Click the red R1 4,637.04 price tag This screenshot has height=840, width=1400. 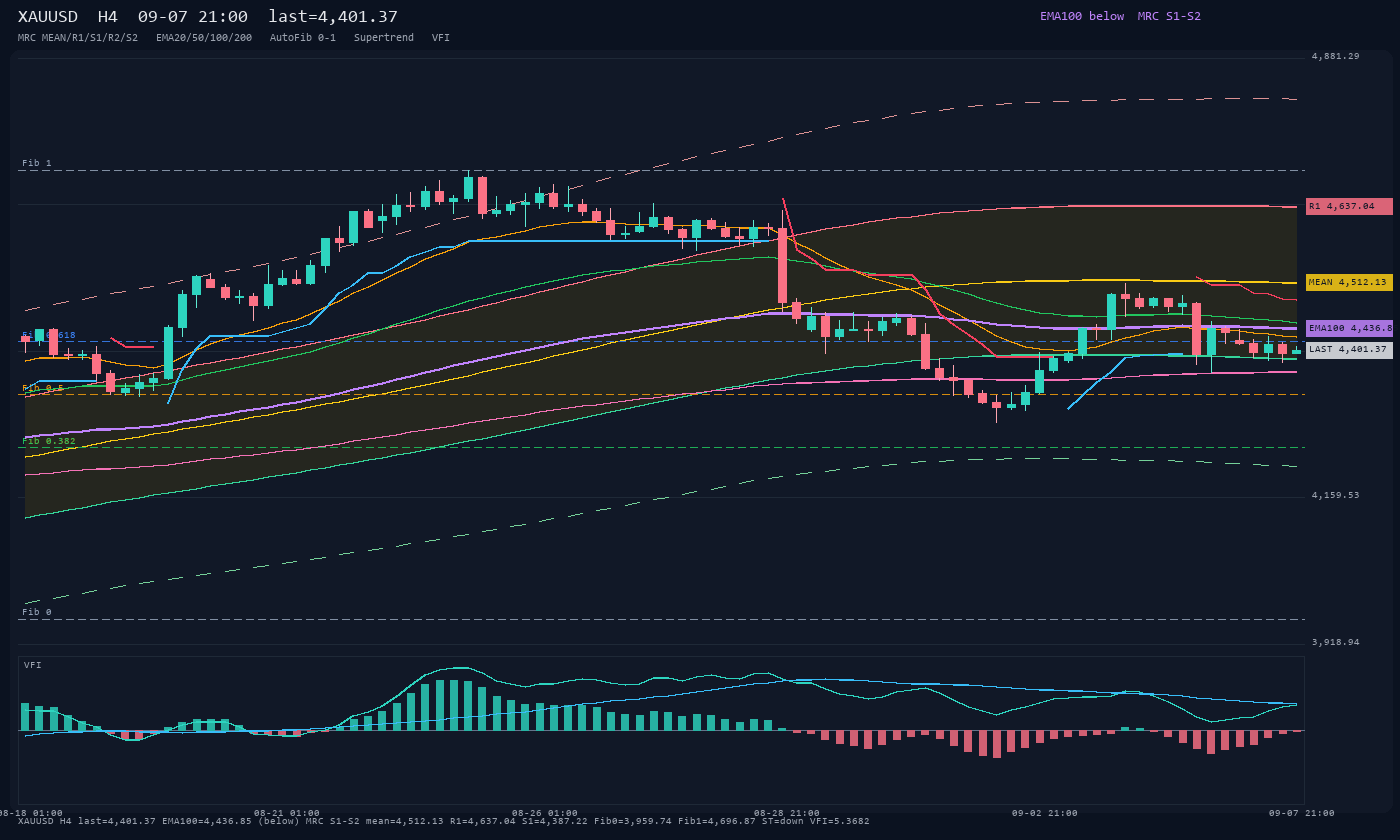tap(1349, 206)
